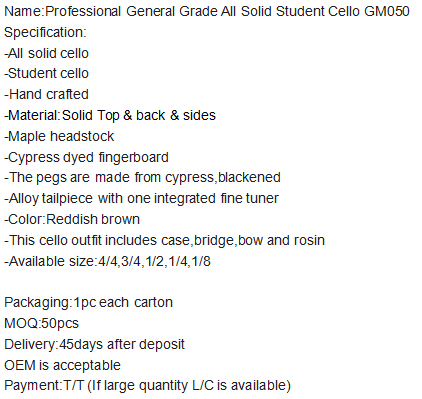Screen dimensions: 422x399
Task: Click the product name line with GM050
Action: pos(207,11)
